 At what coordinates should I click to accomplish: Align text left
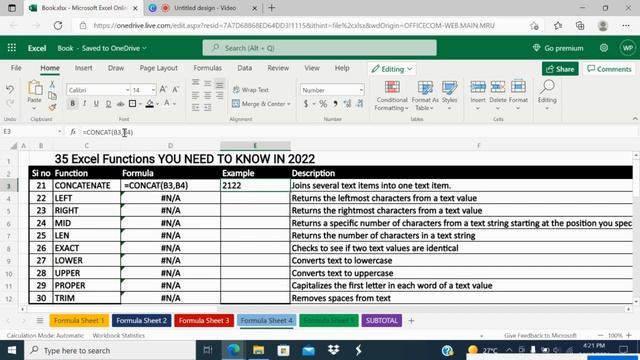click(196, 96)
